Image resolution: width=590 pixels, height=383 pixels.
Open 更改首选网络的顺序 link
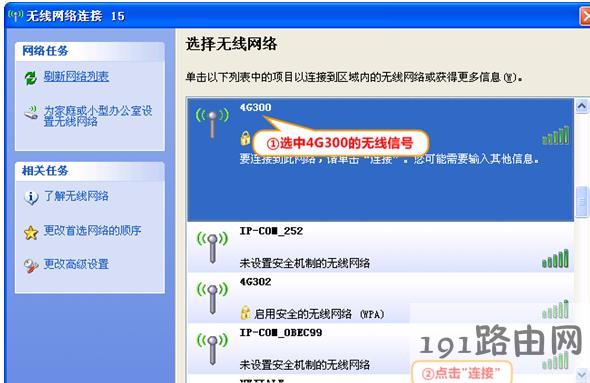[x=92, y=230]
